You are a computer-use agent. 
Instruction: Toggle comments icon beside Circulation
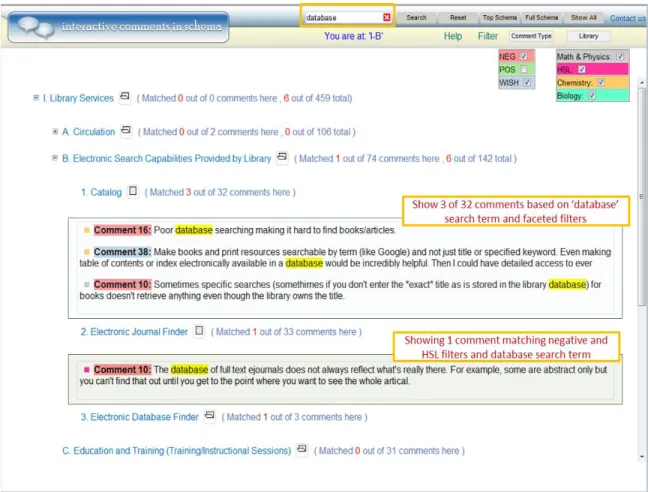pos(126,131)
